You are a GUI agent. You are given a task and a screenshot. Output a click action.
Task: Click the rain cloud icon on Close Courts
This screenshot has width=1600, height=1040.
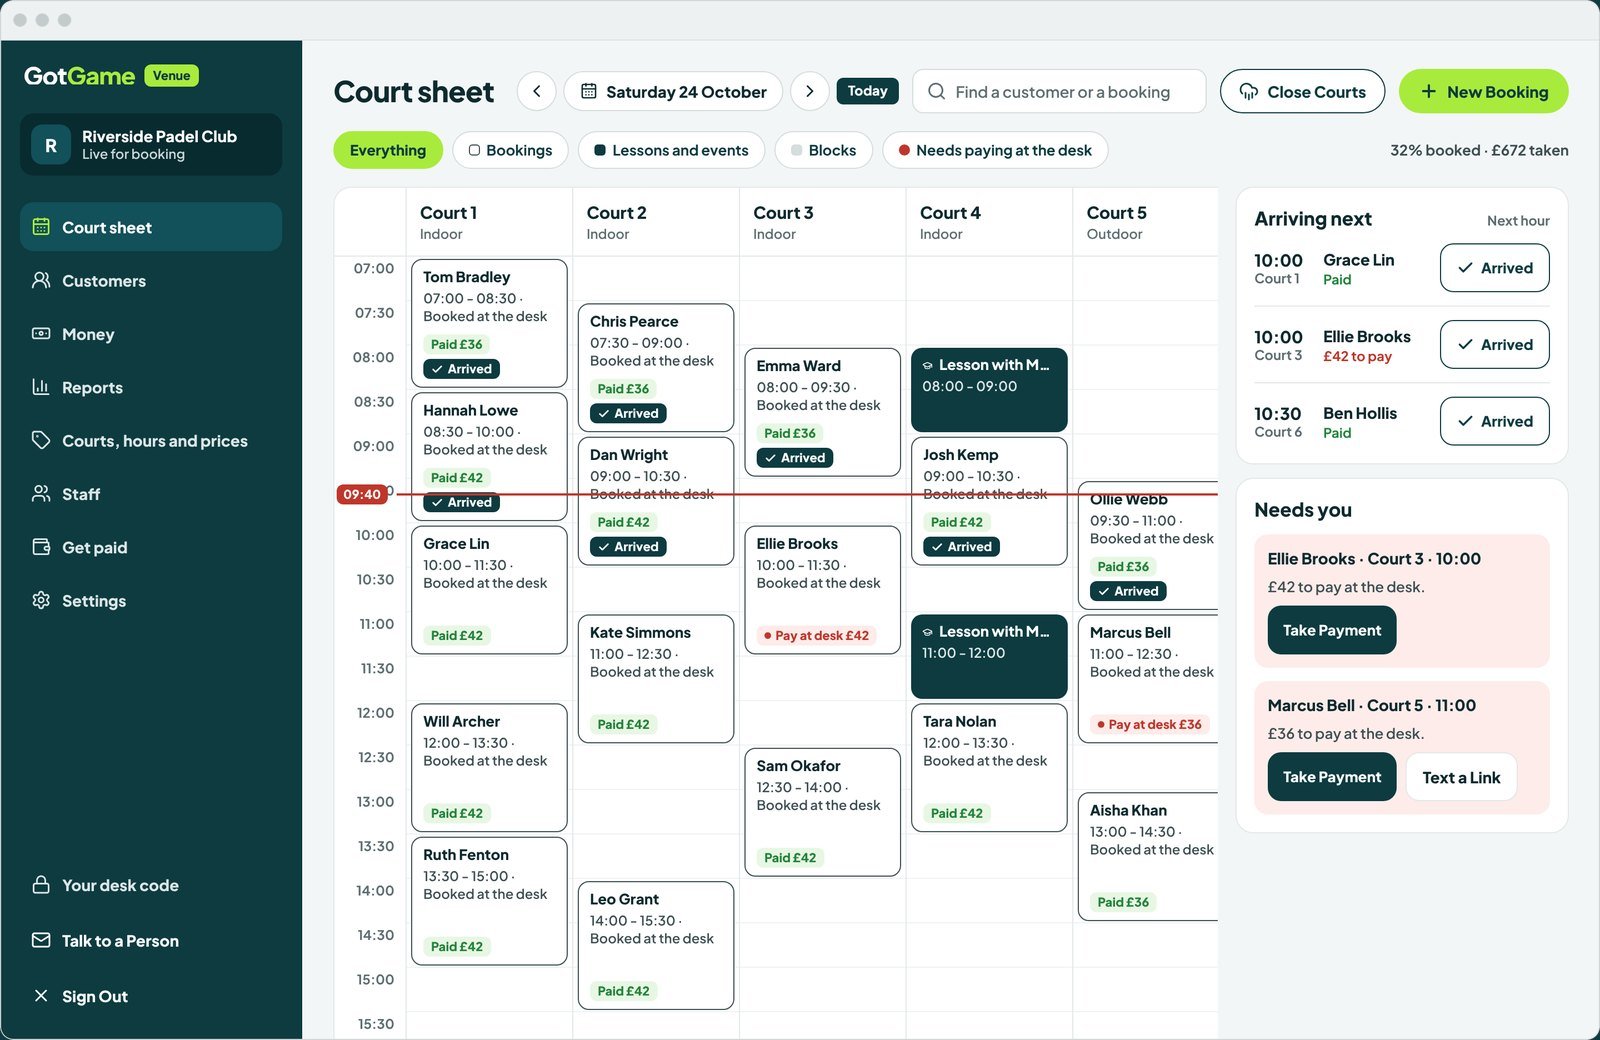click(x=1249, y=92)
